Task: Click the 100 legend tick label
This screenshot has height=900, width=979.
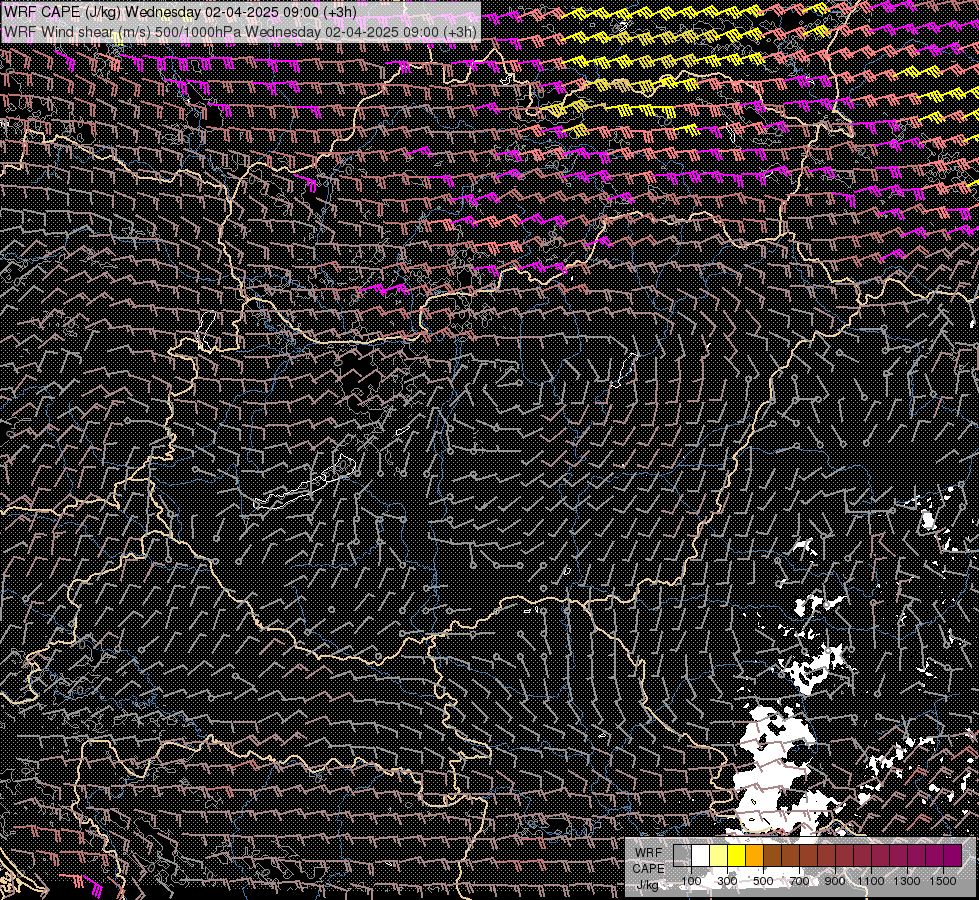Action: tap(691, 881)
